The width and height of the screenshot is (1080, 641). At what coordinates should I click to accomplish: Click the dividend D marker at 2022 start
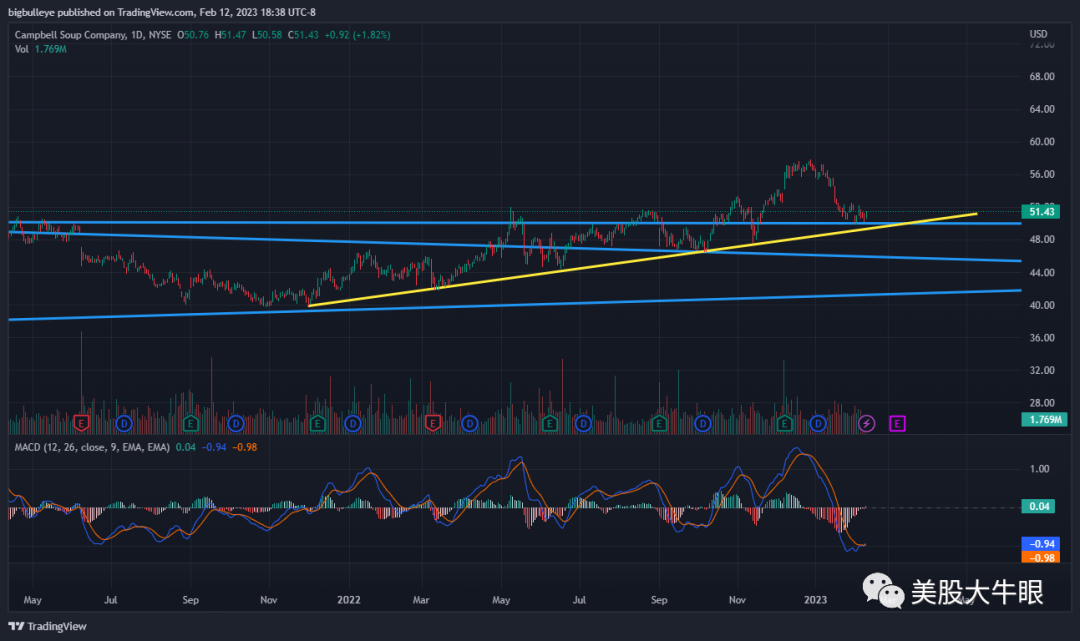(353, 423)
